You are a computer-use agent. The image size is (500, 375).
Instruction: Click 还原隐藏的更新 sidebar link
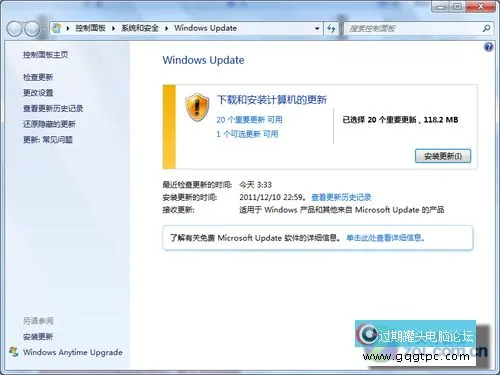click(x=49, y=124)
